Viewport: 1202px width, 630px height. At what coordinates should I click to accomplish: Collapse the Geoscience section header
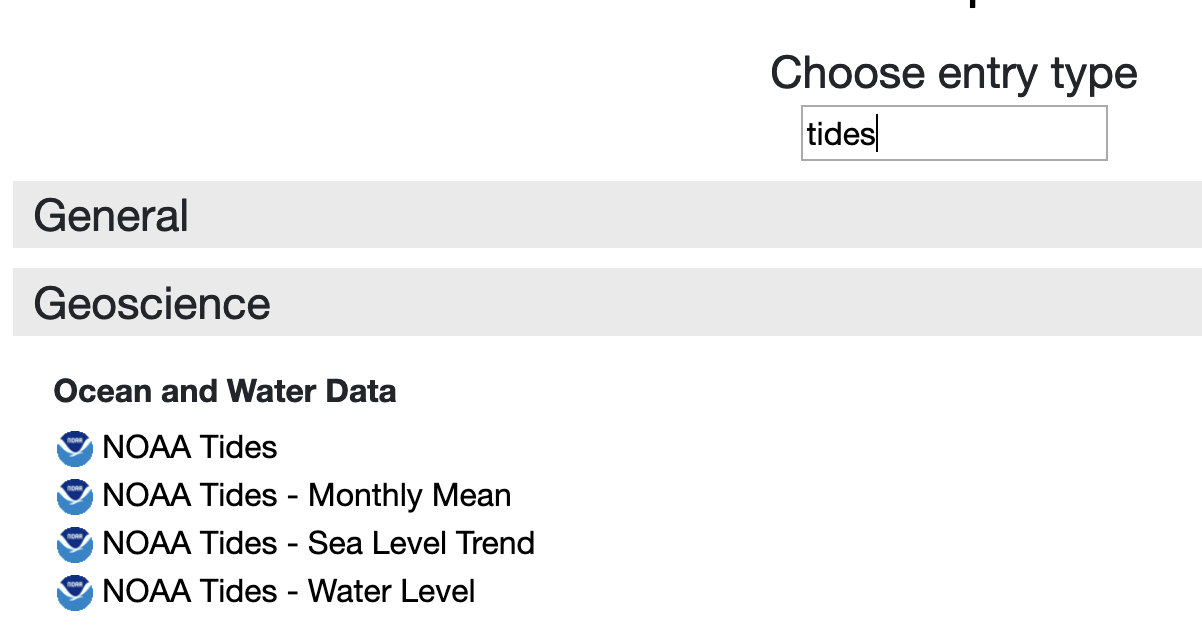point(607,302)
